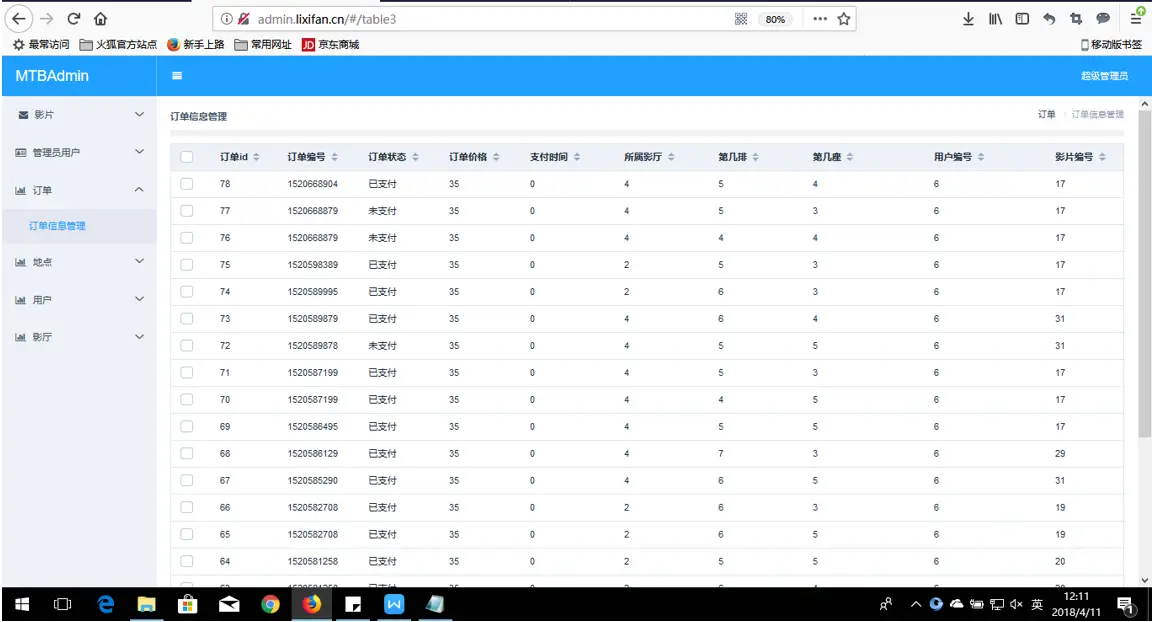The width and height of the screenshot is (1152, 622).
Task: Open the 移动版书签 mobile bookmarks
Action: pyautogui.click(x=1111, y=44)
